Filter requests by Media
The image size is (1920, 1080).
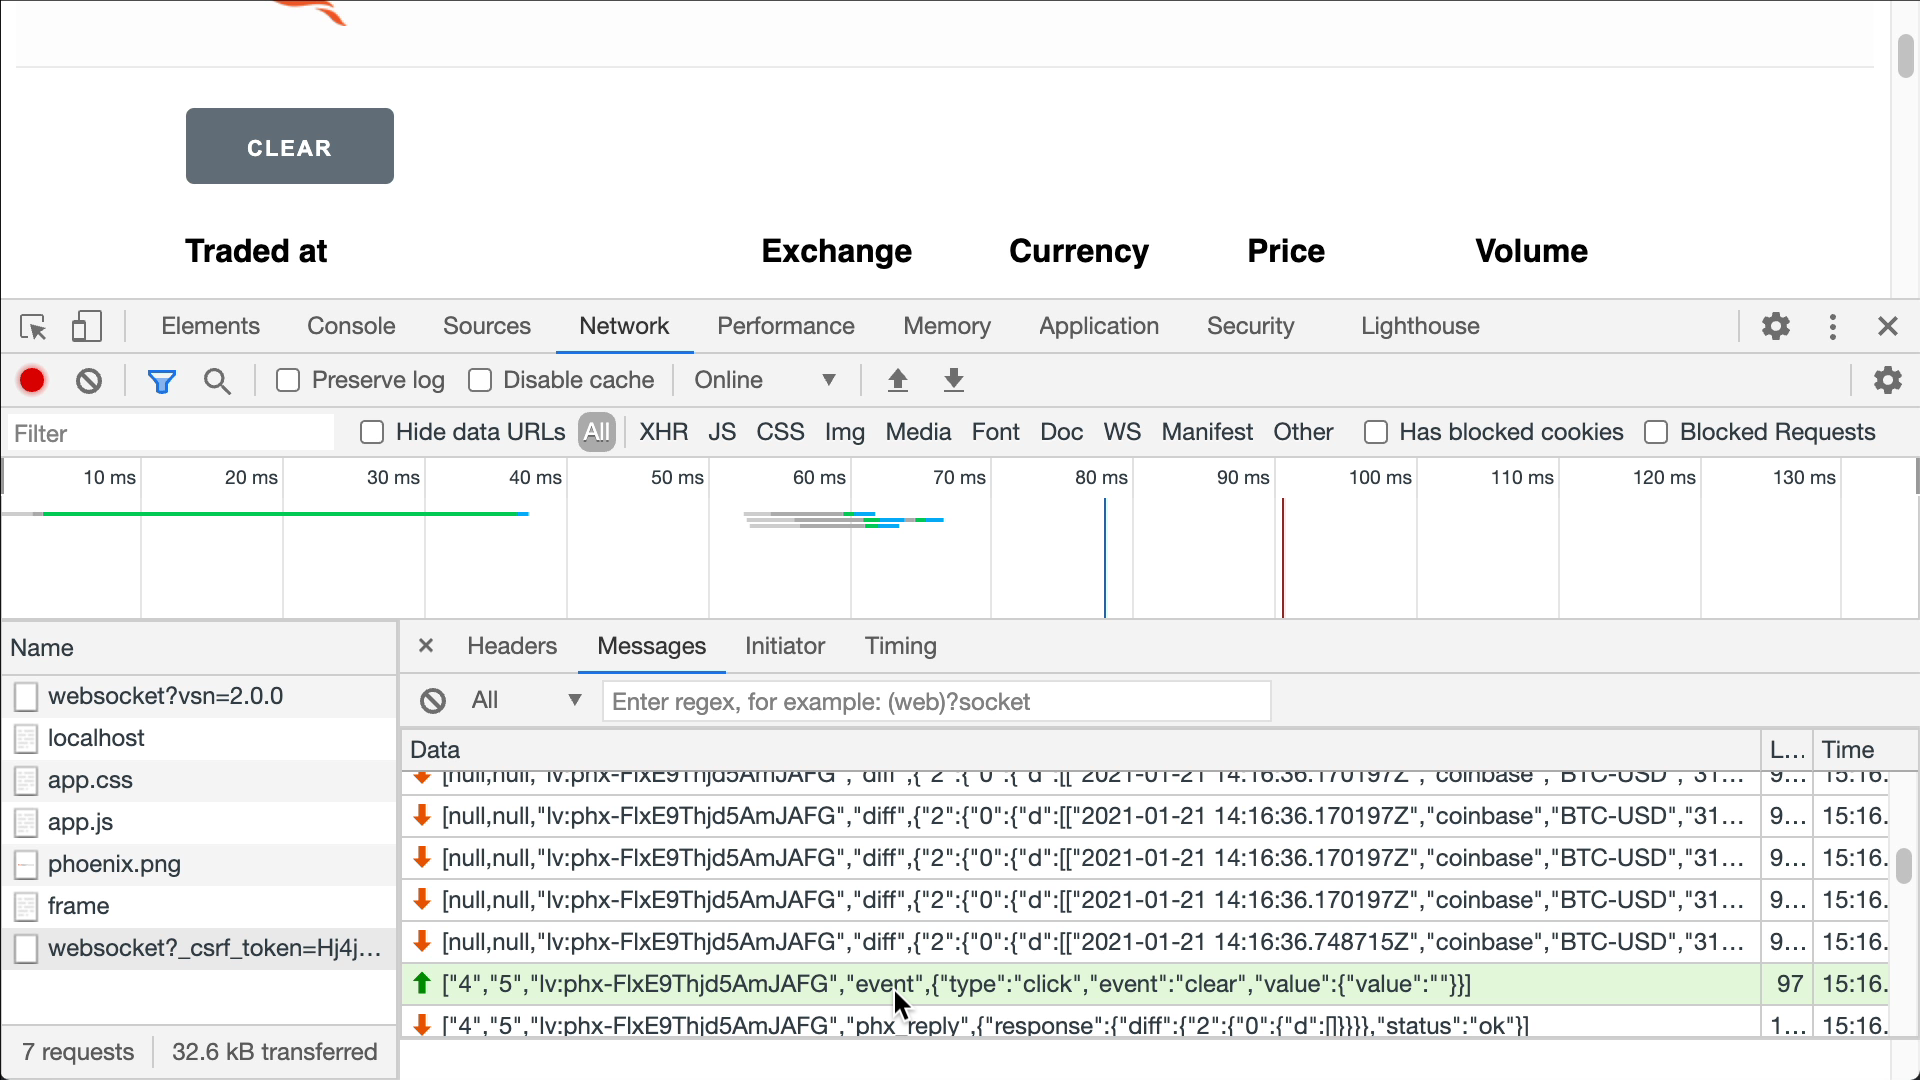point(918,432)
